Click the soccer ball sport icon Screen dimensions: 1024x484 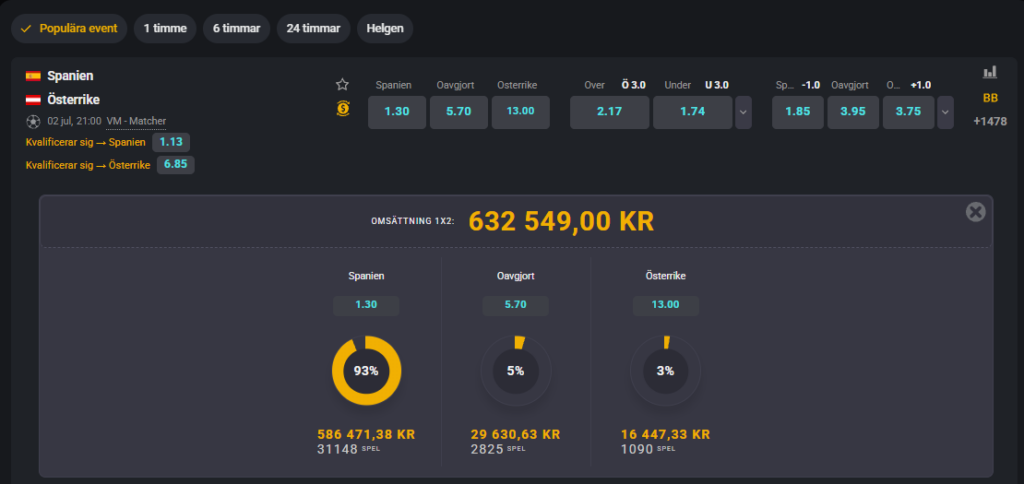[x=33, y=121]
